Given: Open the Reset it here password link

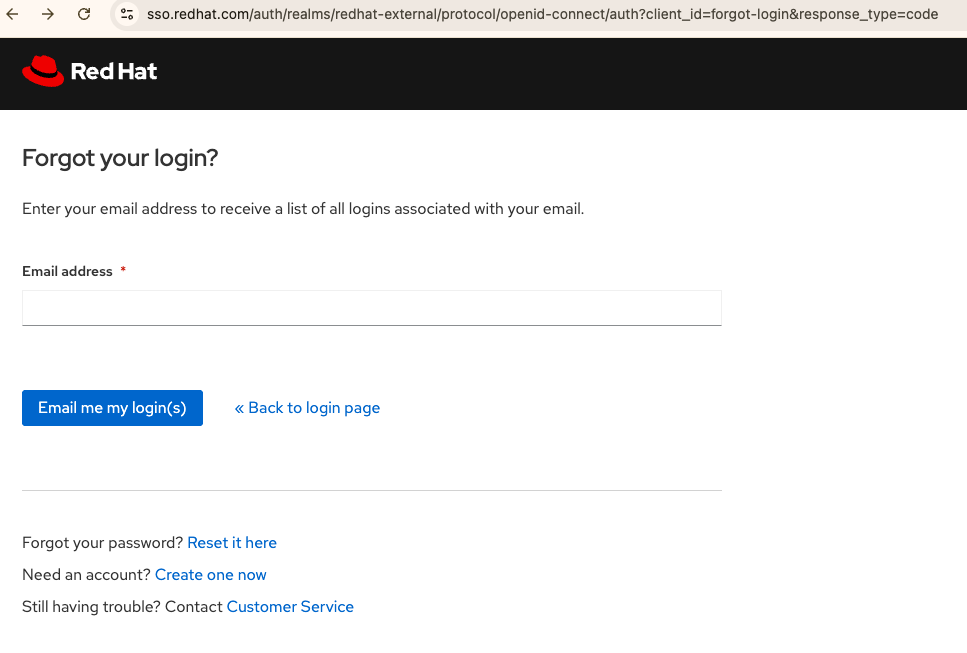Looking at the screenshot, I should (232, 543).
